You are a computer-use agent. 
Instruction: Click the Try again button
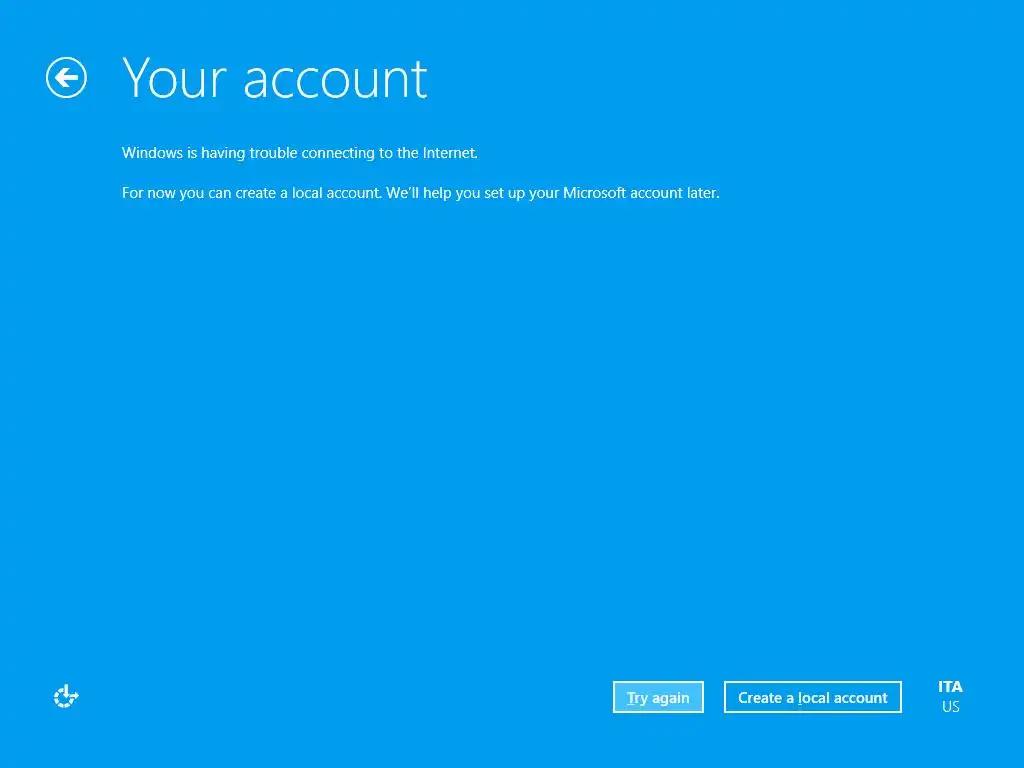click(x=658, y=697)
